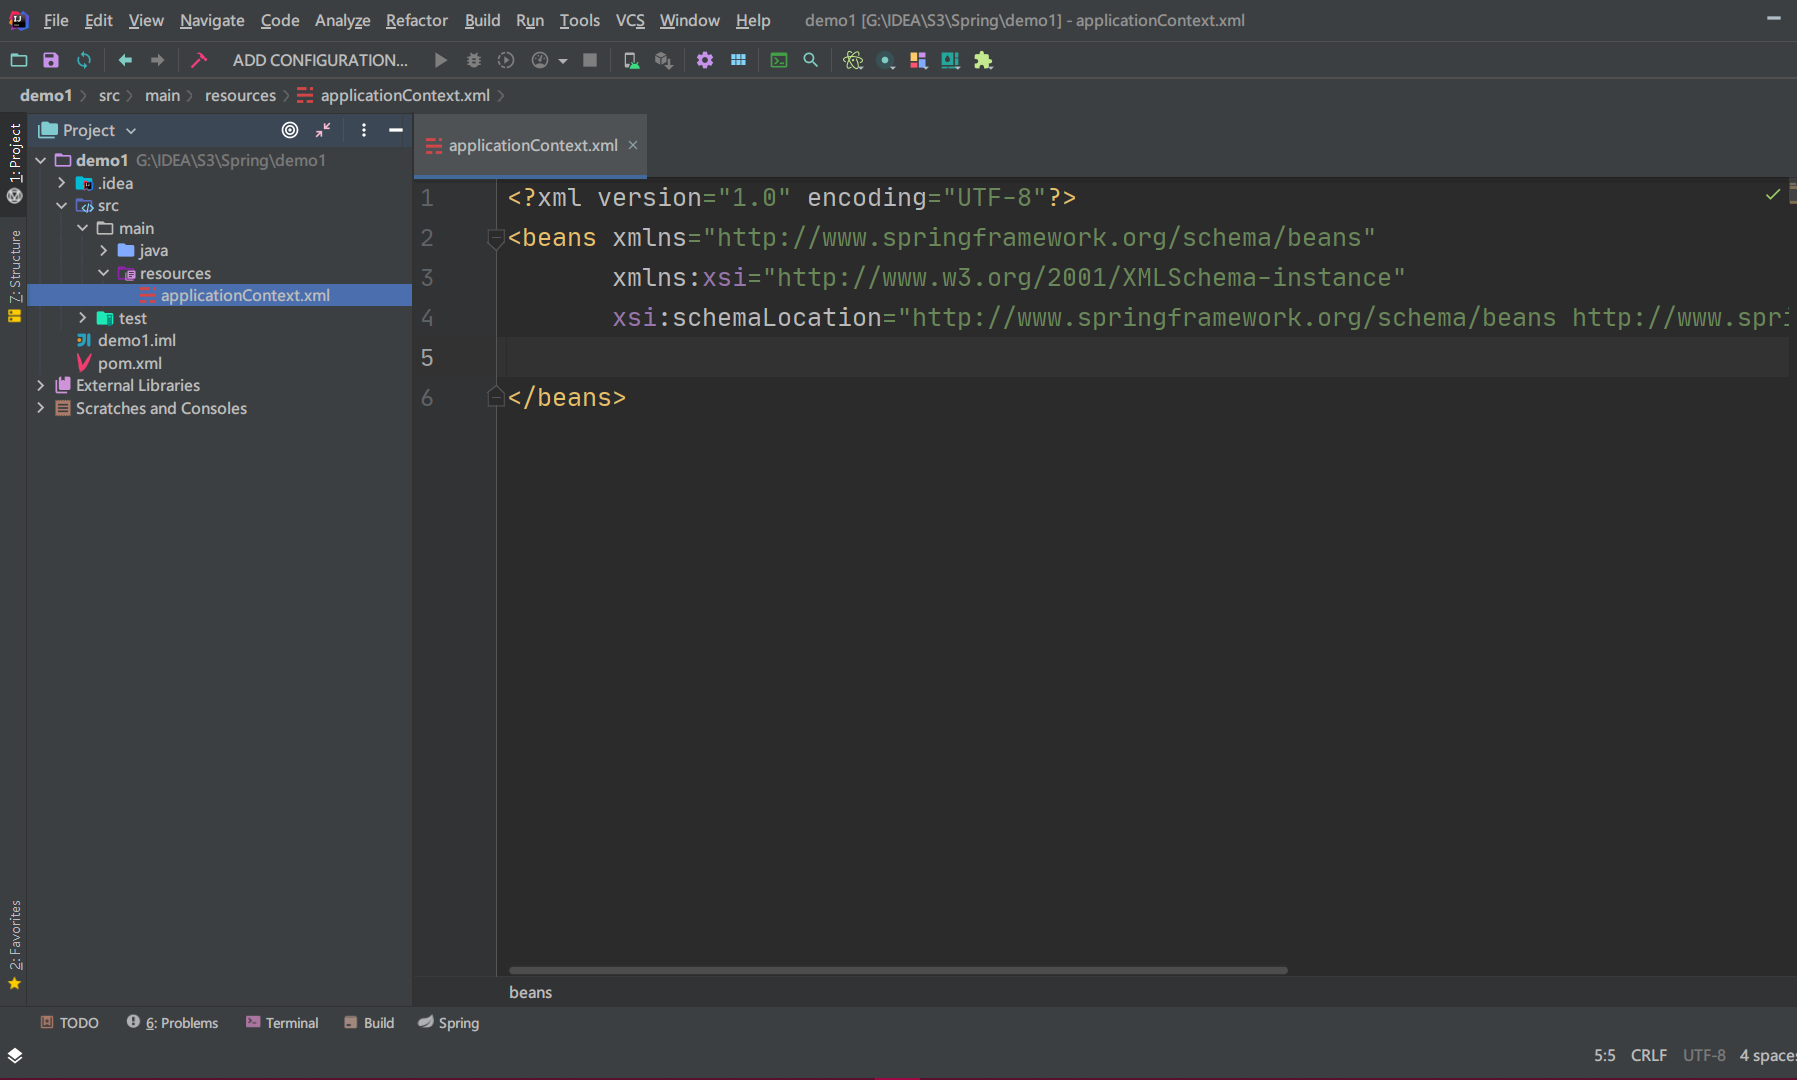Image resolution: width=1797 pixels, height=1080 pixels.
Task: Expand External Libraries node
Action: coord(41,385)
